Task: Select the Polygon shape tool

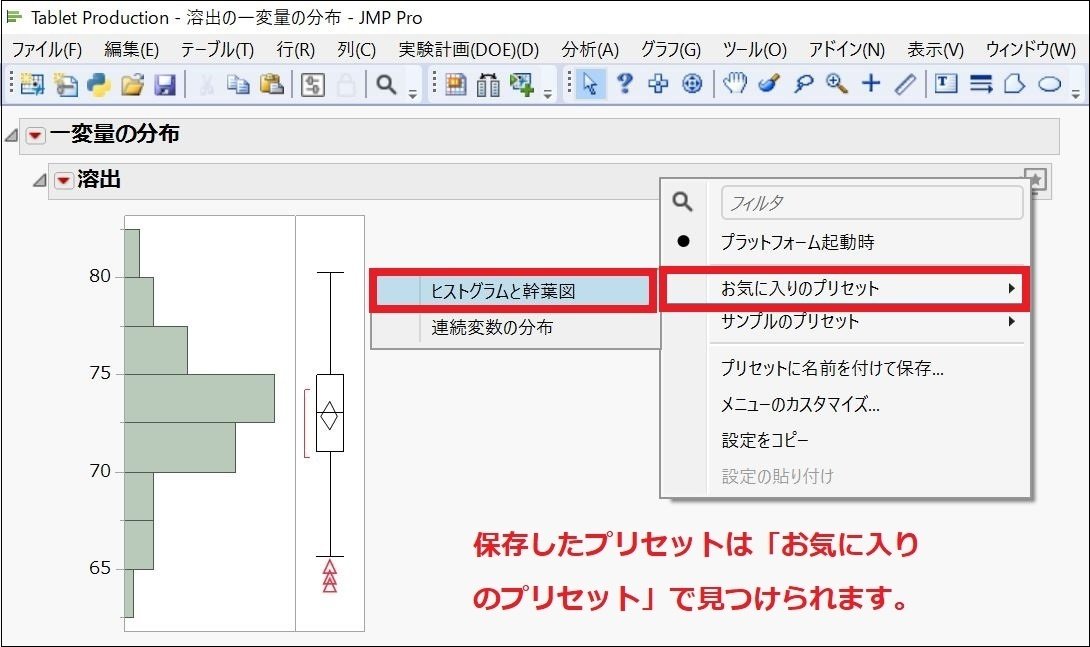Action: [1015, 84]
